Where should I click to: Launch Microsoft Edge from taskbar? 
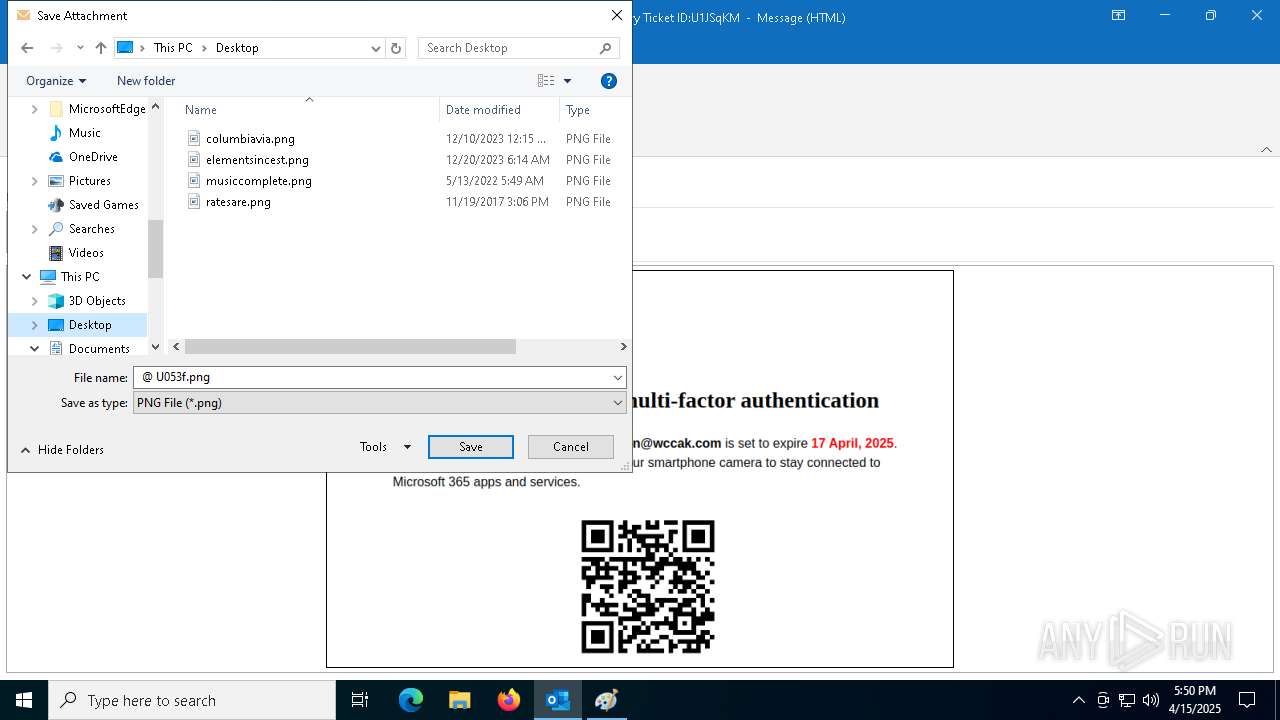411,700
